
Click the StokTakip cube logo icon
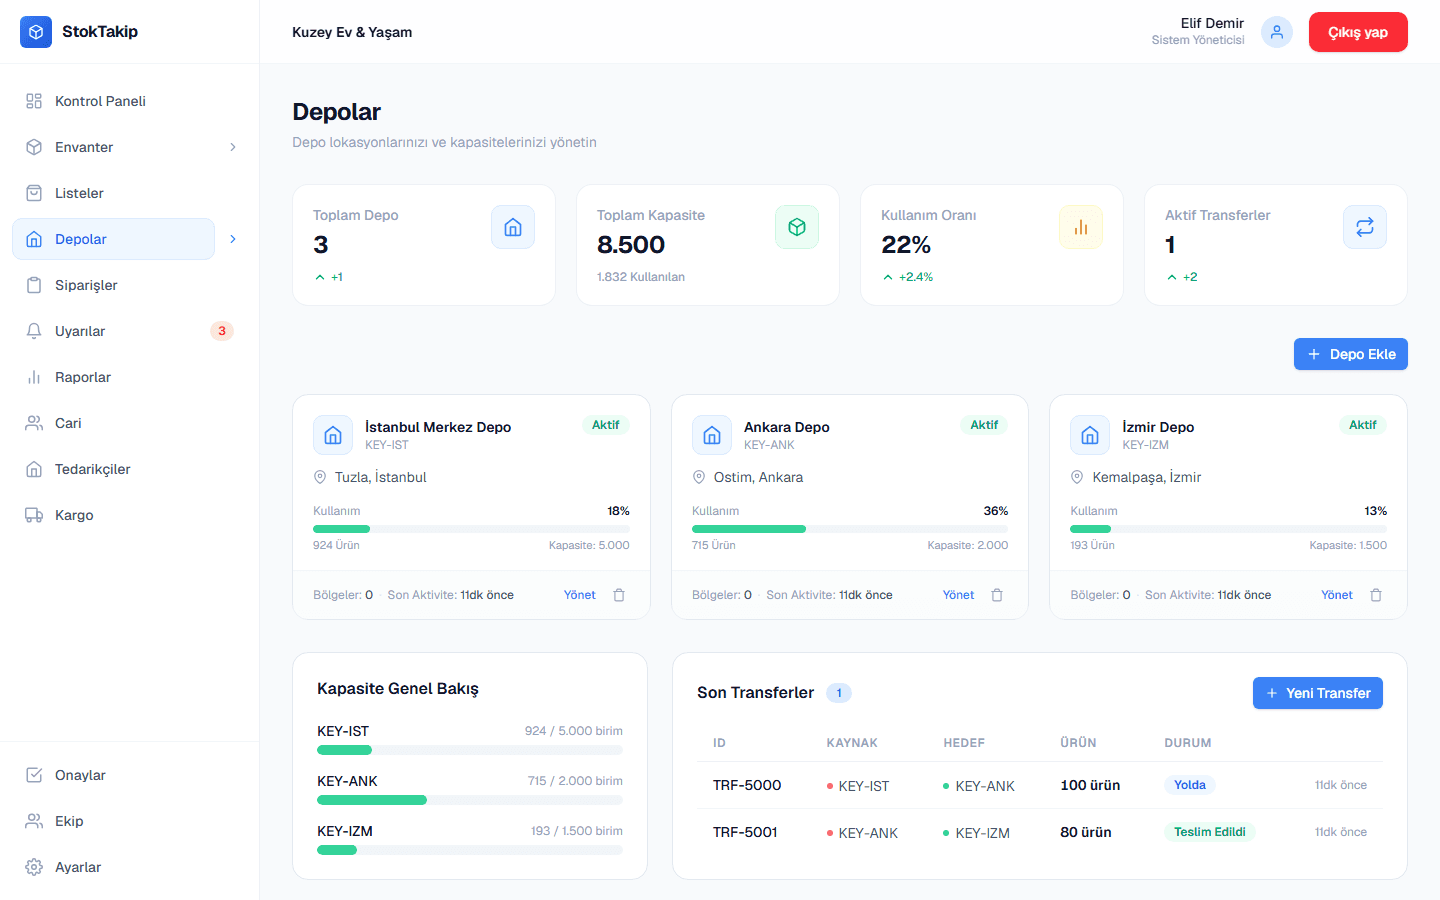36,32
